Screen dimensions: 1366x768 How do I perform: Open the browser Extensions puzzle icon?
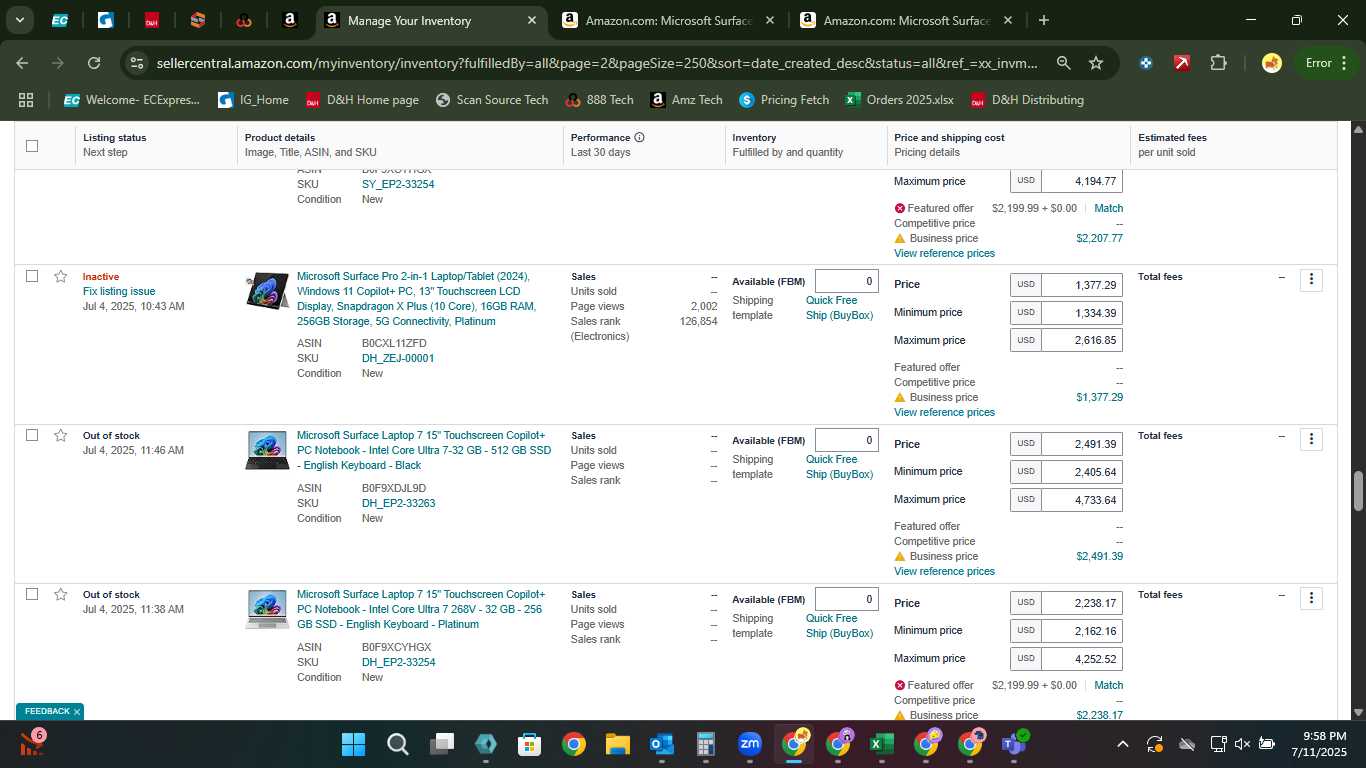pos(1218,63)
